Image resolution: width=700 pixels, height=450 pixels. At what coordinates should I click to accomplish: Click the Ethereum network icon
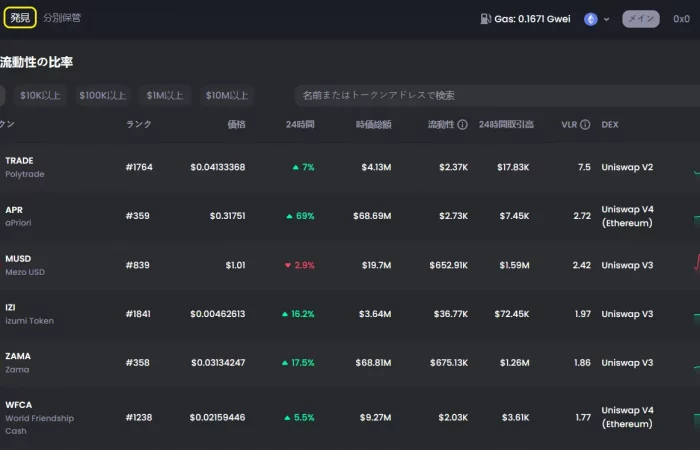tap(591, 19)
